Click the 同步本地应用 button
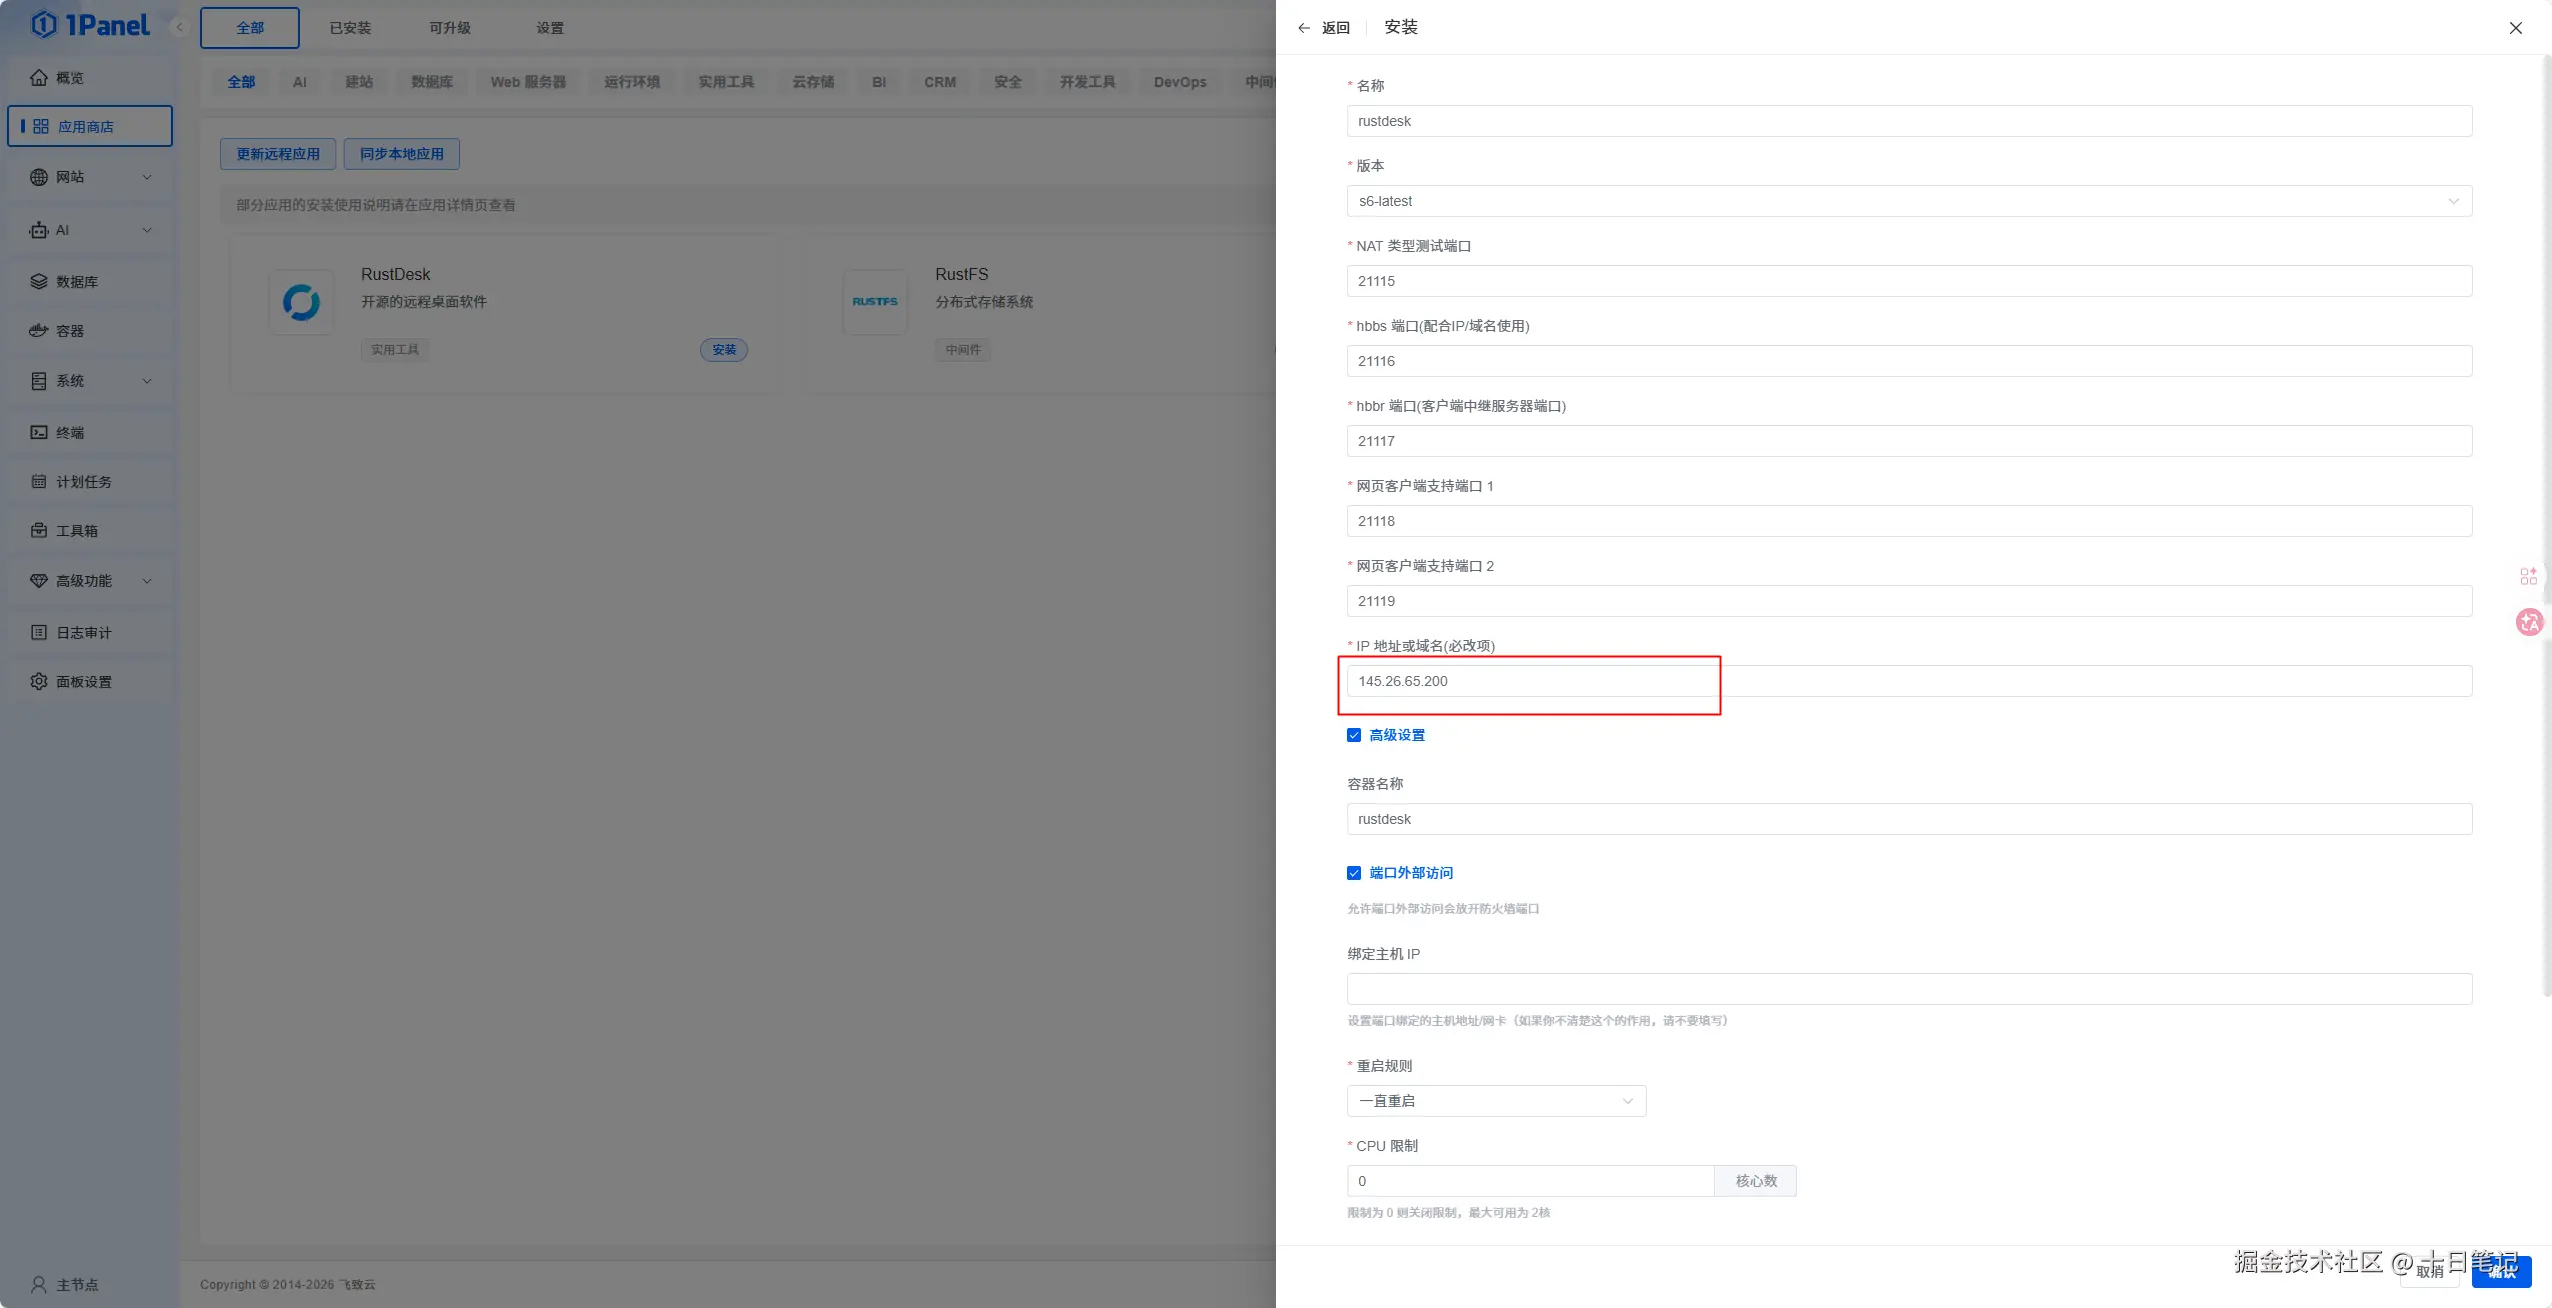Screen dimensions: 2552x1308 (401, 154)
